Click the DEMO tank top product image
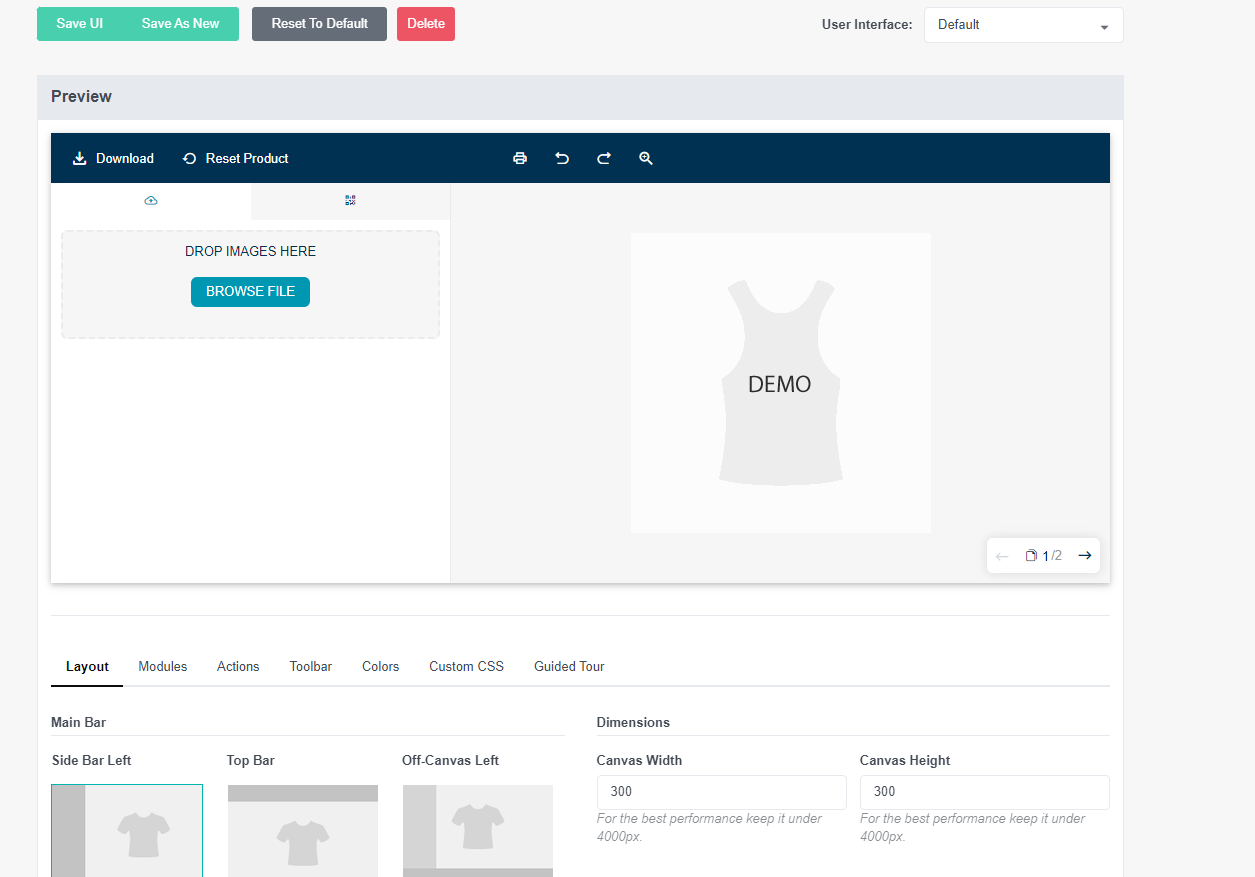1255x877 pixels. (780, 383)
